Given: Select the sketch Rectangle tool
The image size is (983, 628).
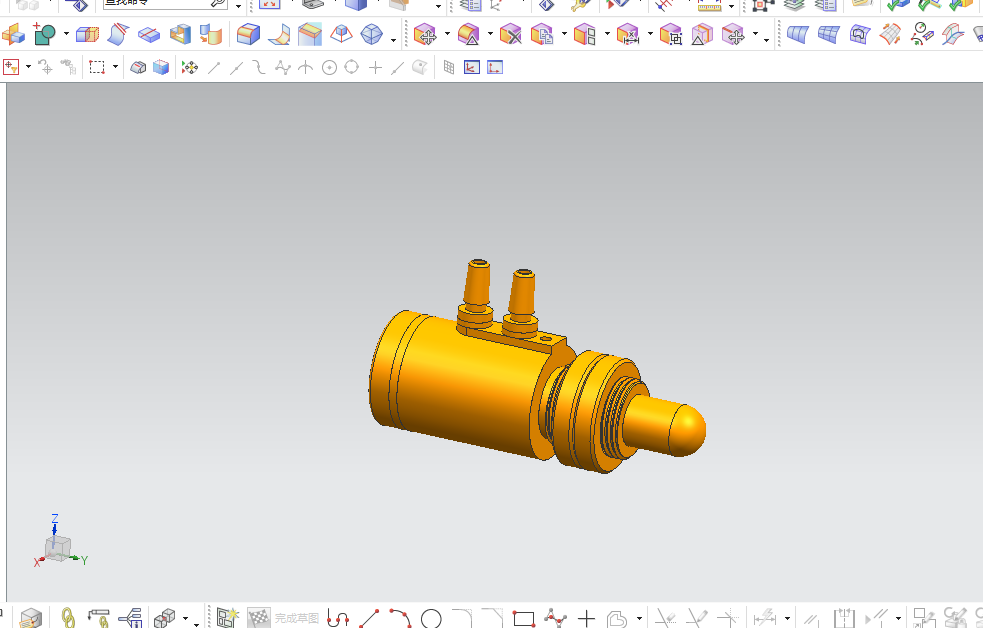Looking at the screenshot, I should [x=523, y=618].
